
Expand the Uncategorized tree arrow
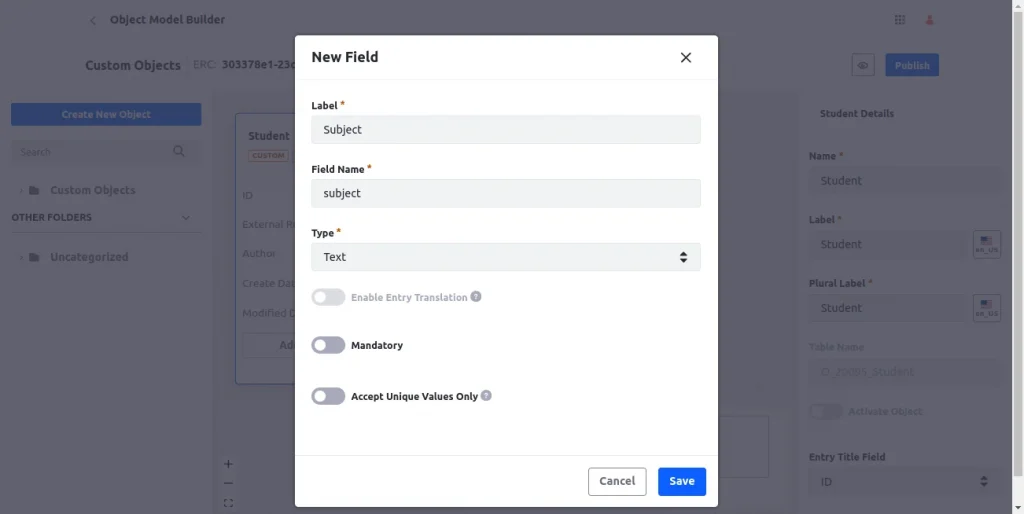pos(21,257)
